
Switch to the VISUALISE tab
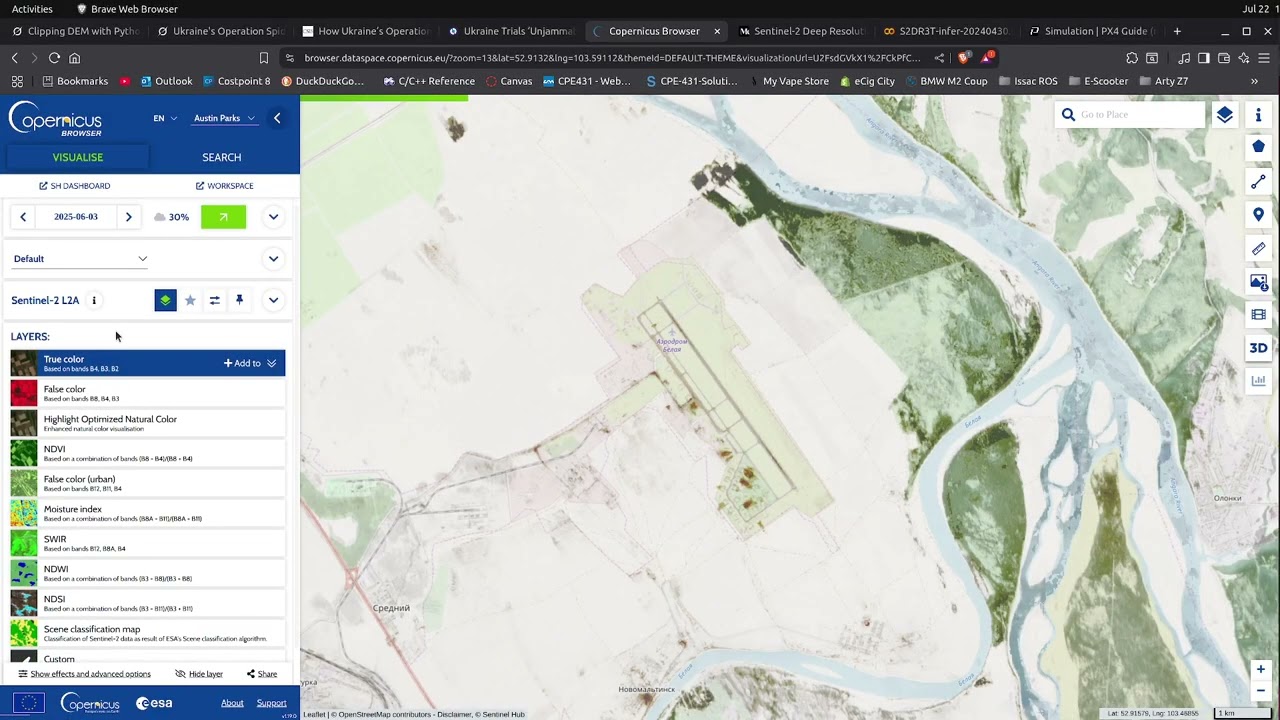pyautogui.click(x=78, y=157)
